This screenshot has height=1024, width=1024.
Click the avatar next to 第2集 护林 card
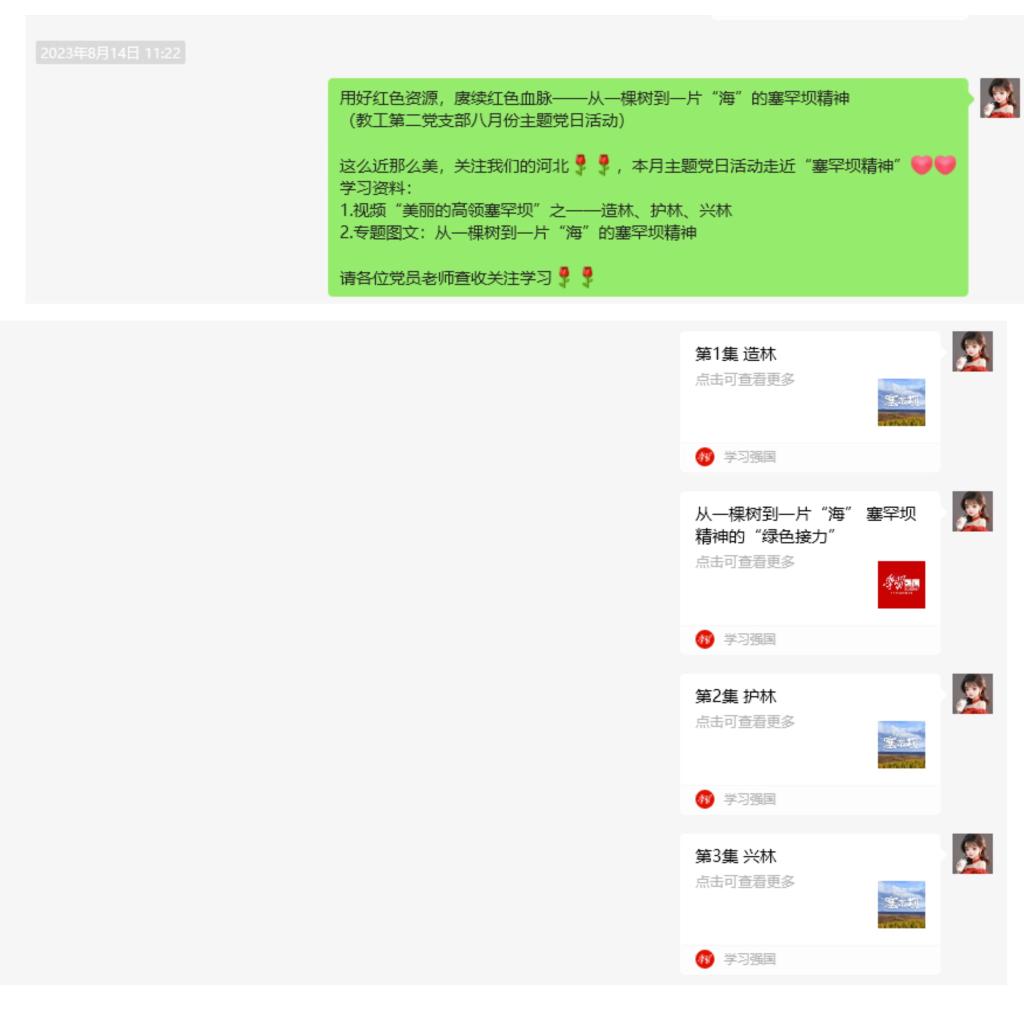[x=972, y=693]
